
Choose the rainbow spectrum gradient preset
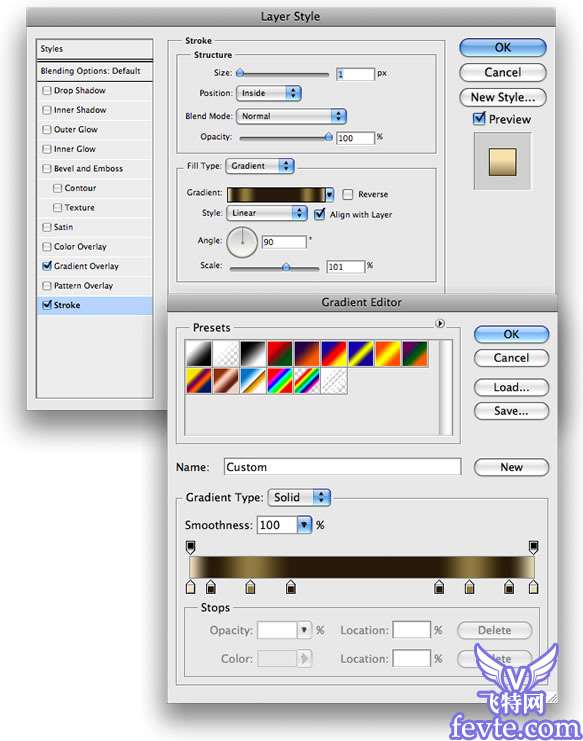(x=280, y=381)
